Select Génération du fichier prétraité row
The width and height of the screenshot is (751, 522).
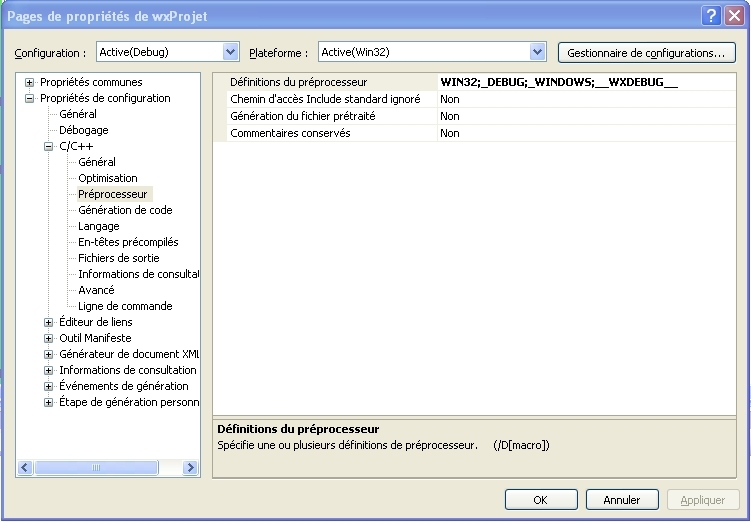pos(302,116)
